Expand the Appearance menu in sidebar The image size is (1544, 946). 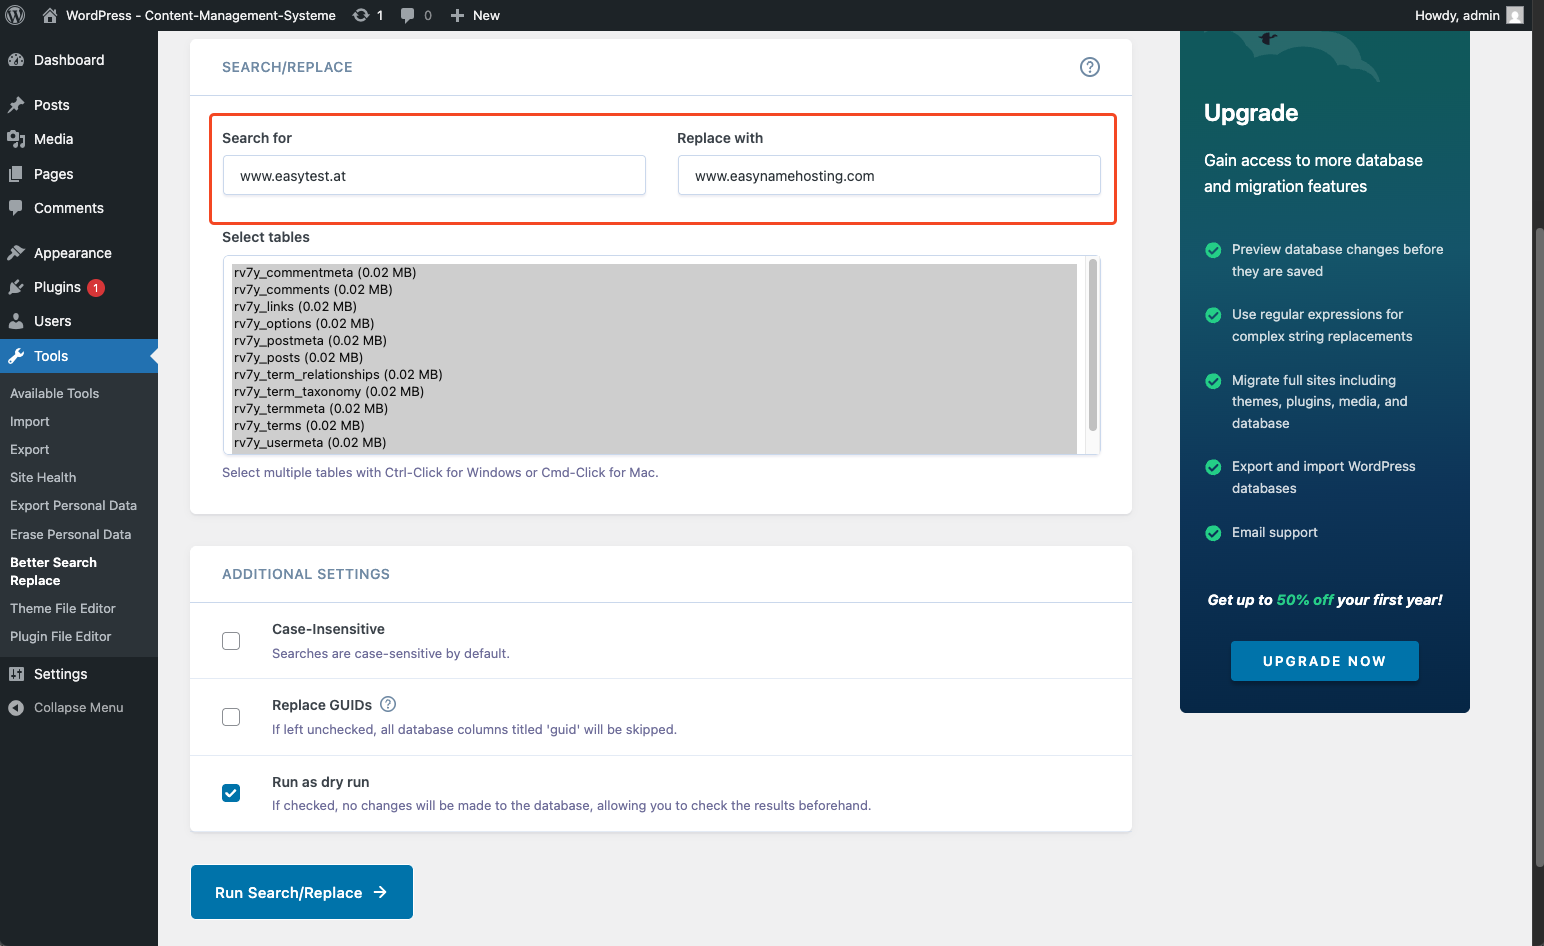(x=72, y=253)
